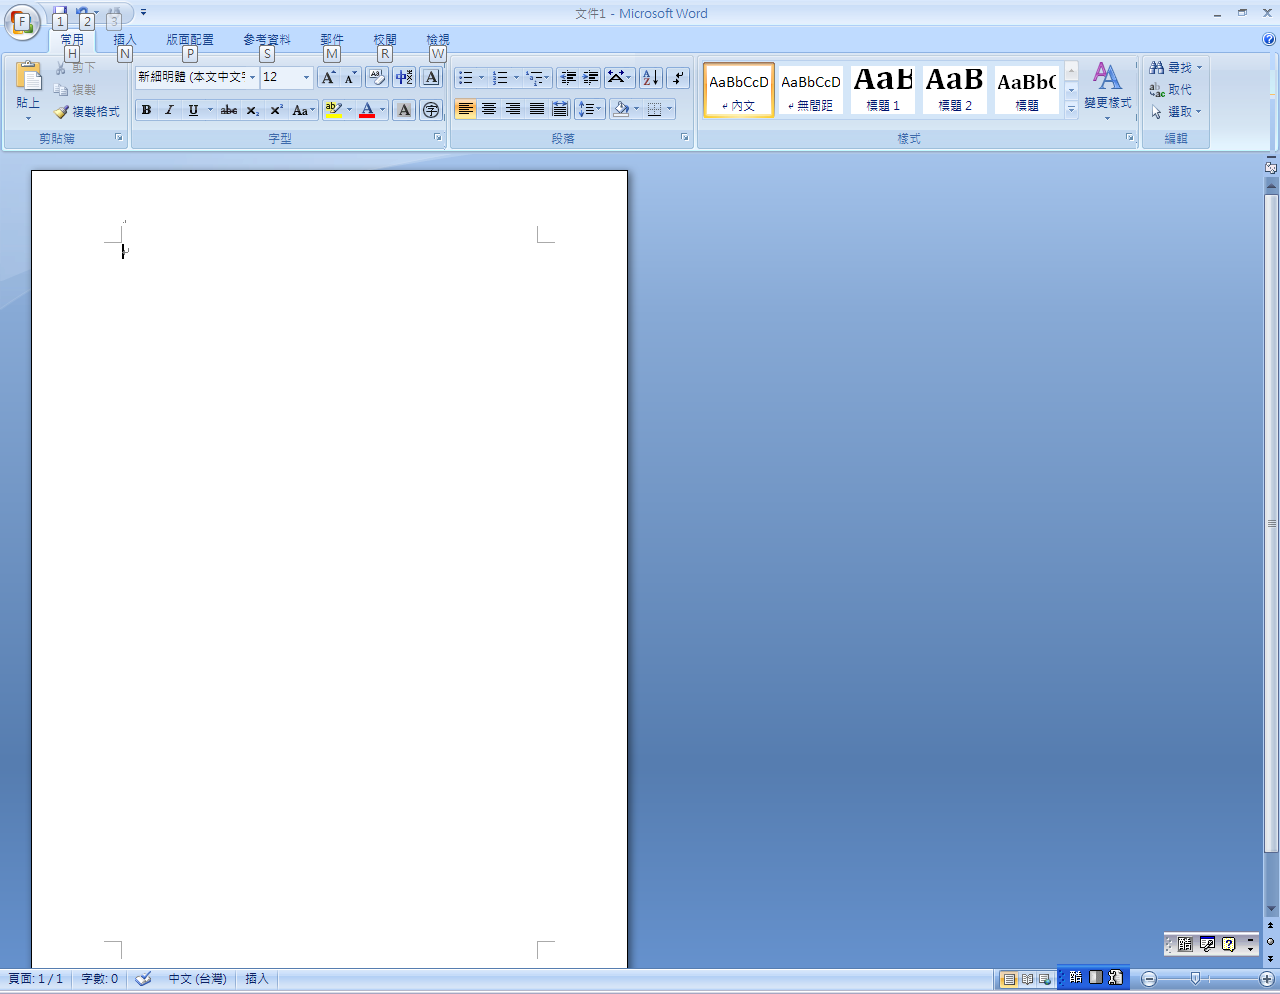Expand the styles gallery list

point(1071,110)
